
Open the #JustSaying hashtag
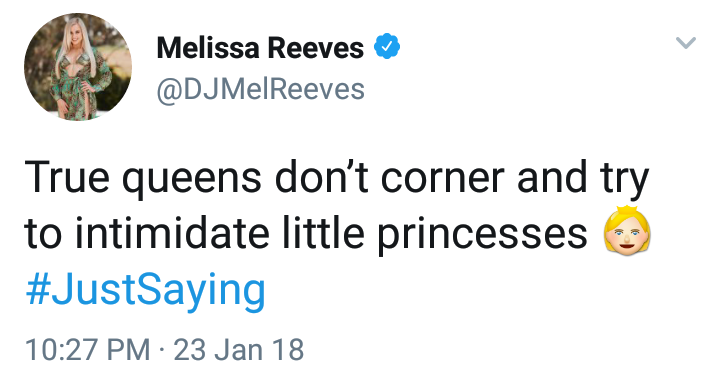pyautogui.click(x=146, y=291)
